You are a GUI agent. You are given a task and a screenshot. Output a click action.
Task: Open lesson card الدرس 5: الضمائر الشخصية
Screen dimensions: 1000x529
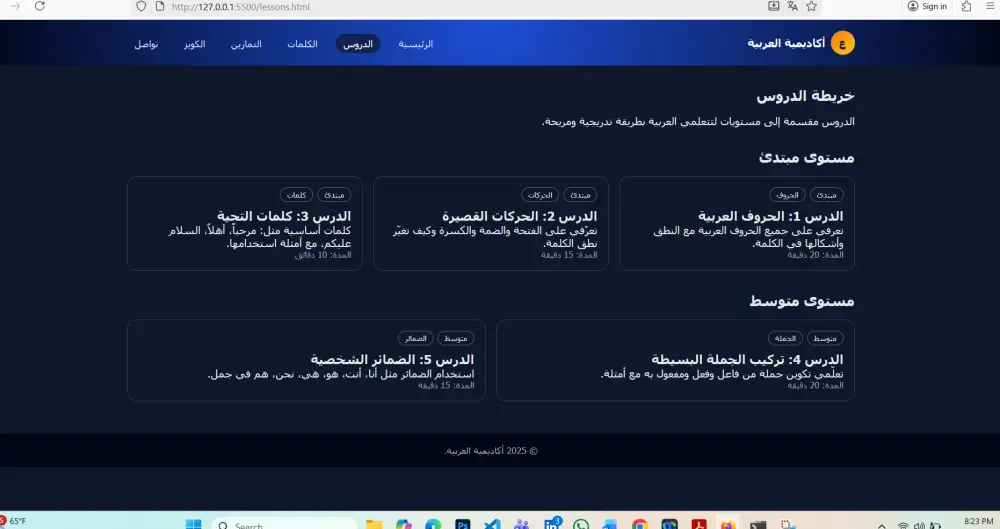click(x=306, y=361)
